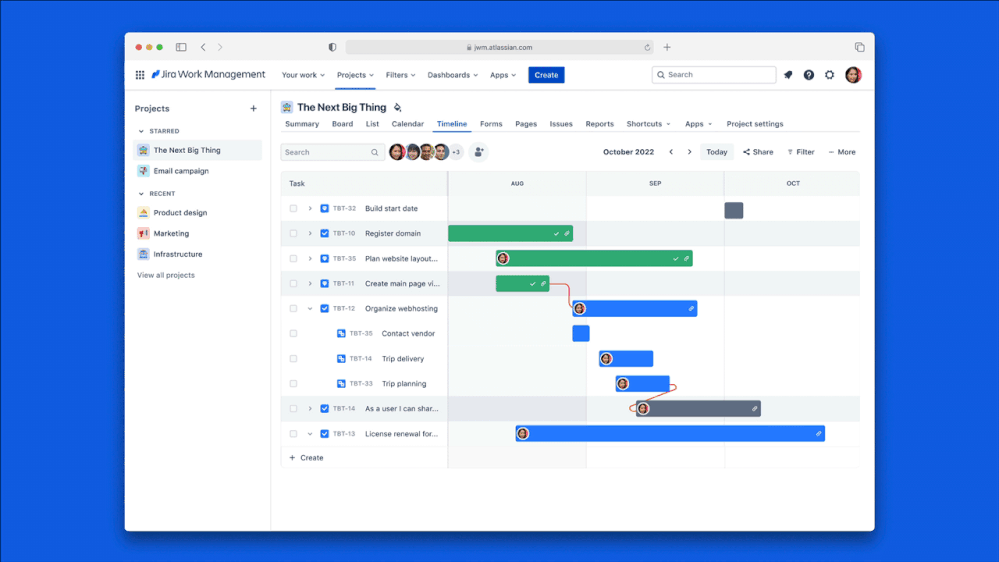This screenshot has width=999, height=562.
Task: Switch to the Board tab
Action: (x=342, y=124)
